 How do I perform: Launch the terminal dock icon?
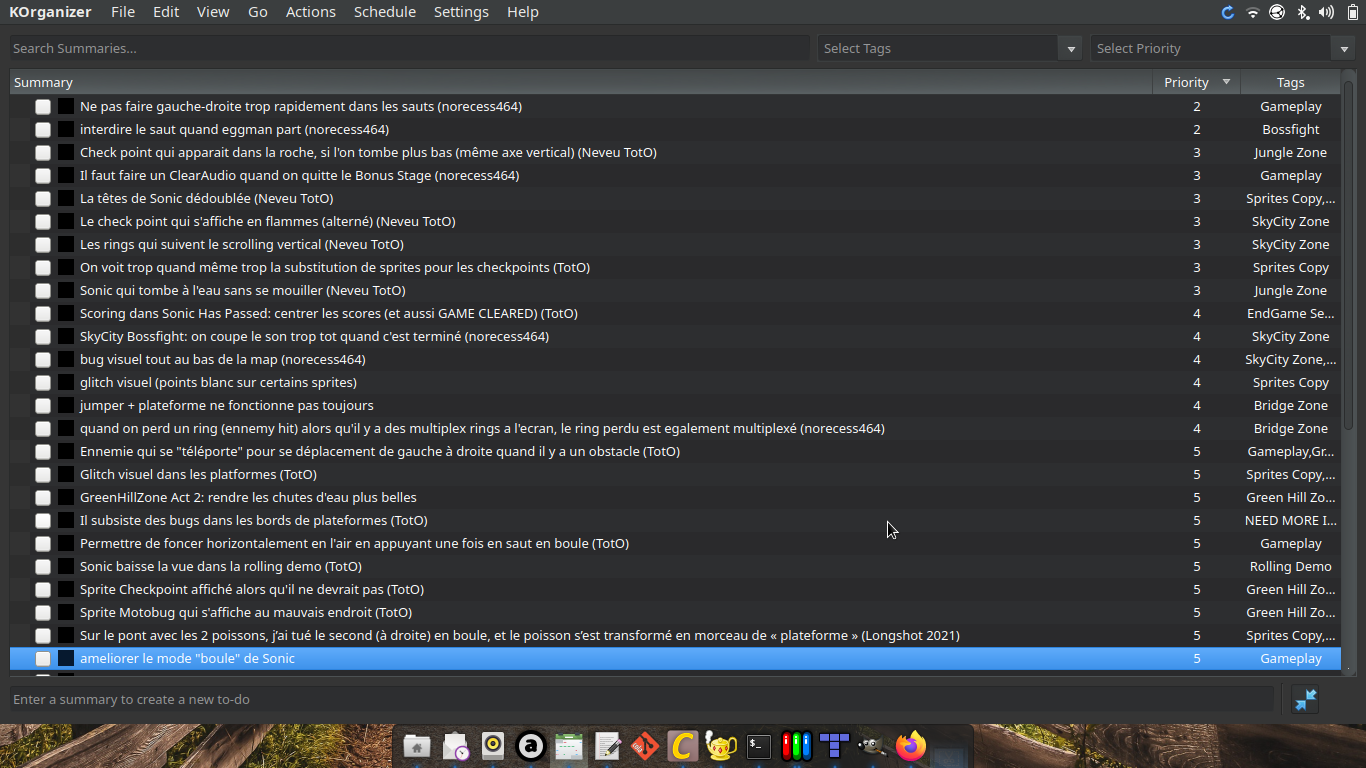click(759, 746)
